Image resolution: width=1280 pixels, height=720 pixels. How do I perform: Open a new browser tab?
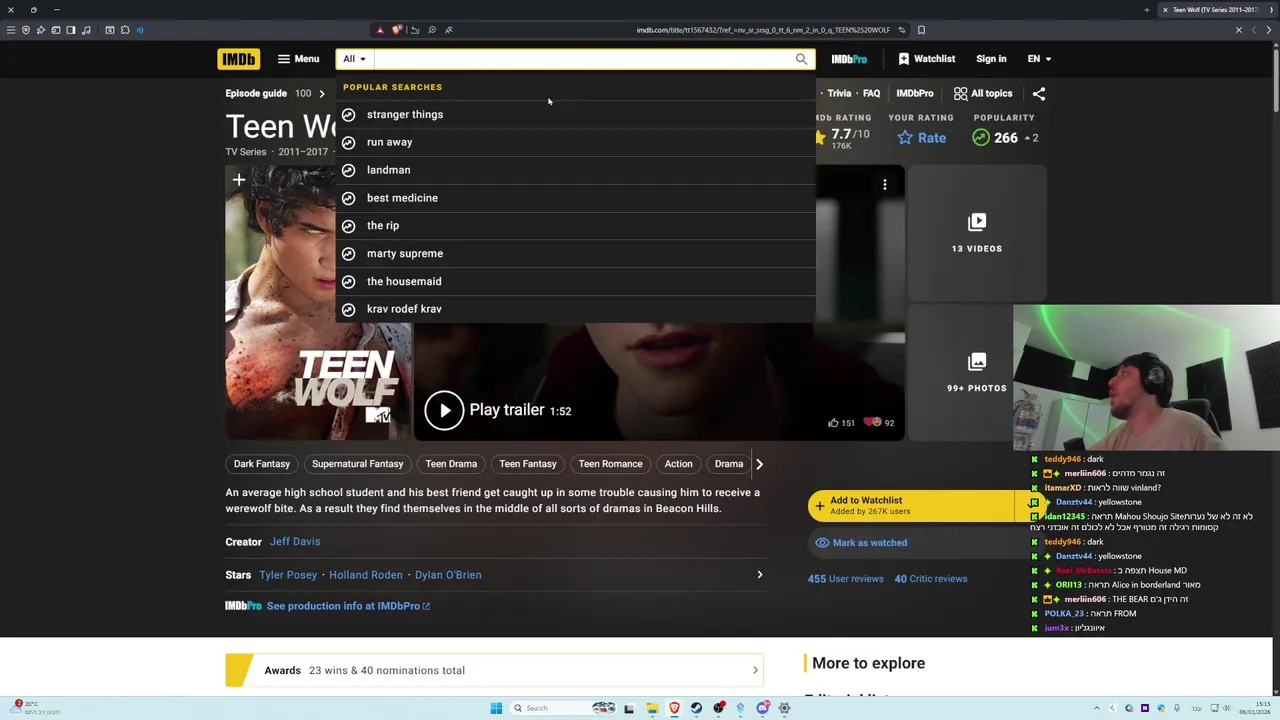[x=1146, y=10]
